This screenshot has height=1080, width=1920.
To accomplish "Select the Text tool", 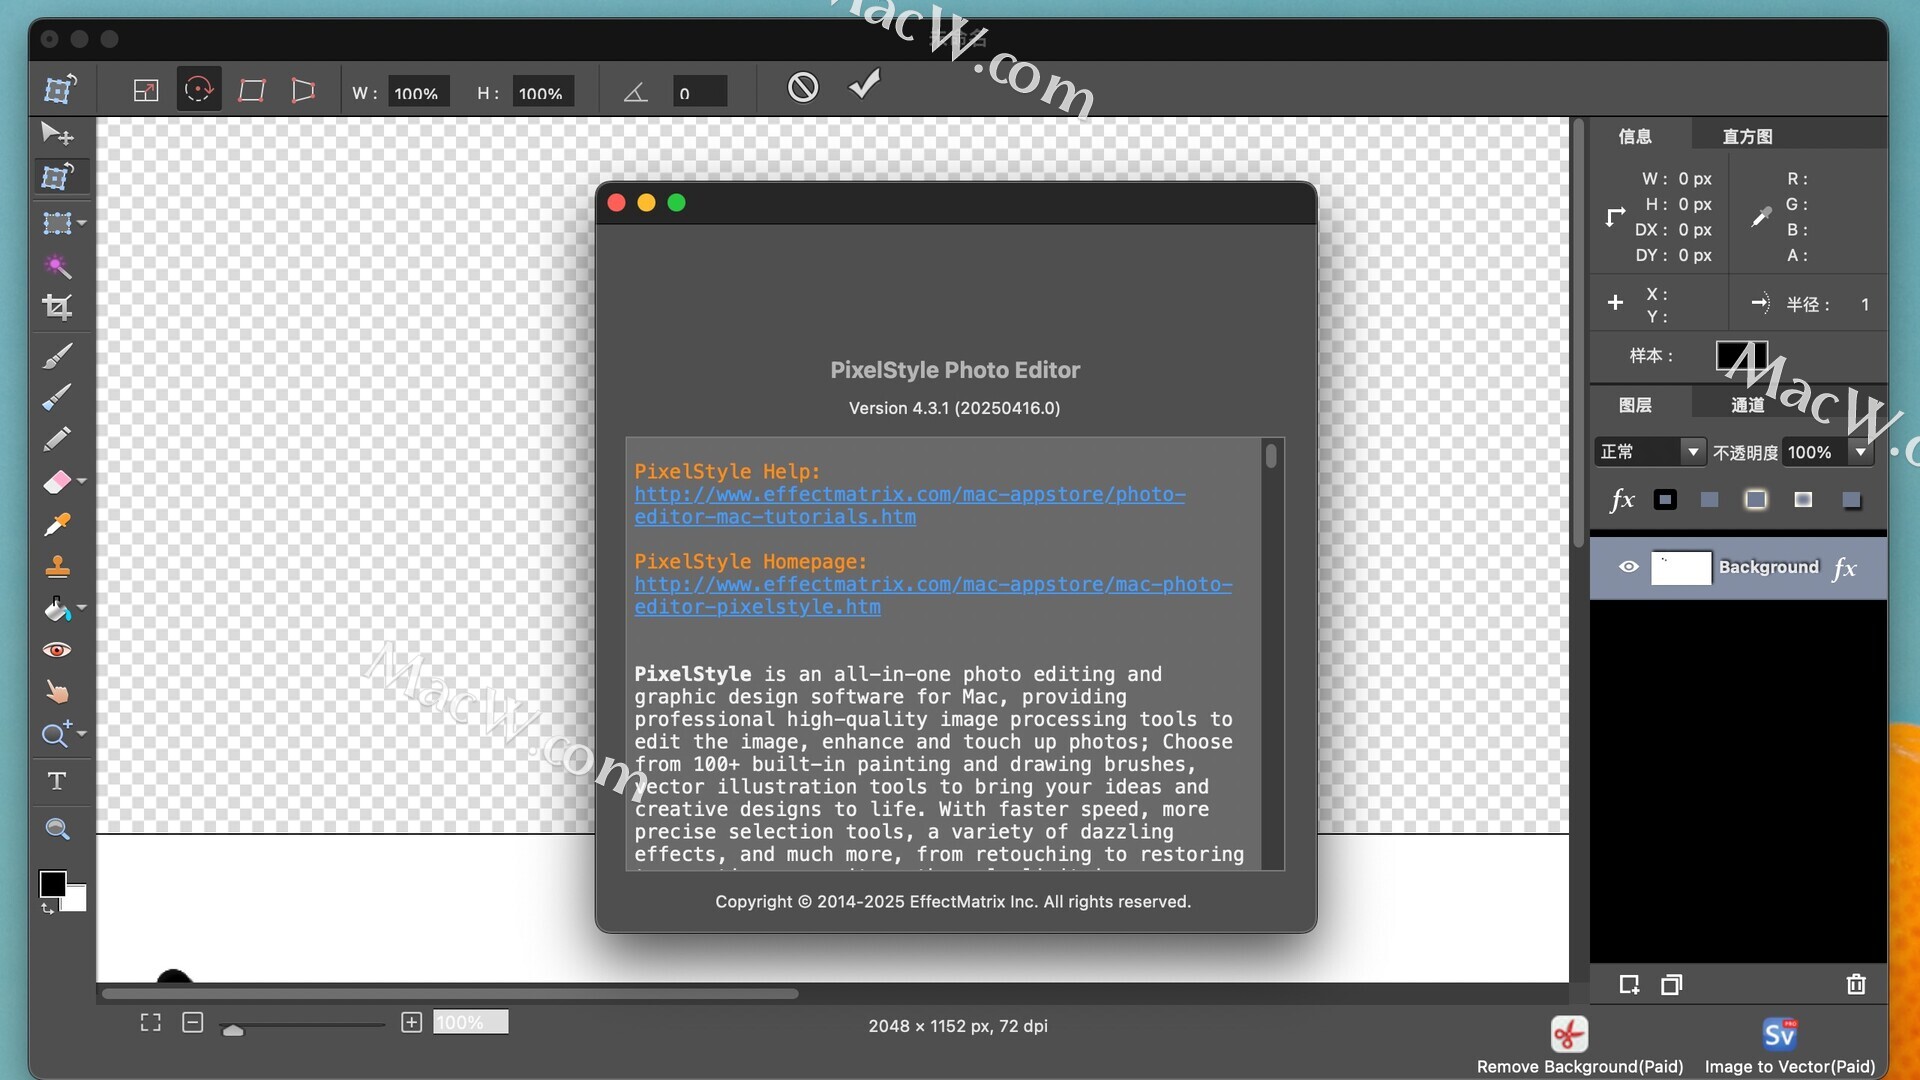I will (x=57, y=781).
